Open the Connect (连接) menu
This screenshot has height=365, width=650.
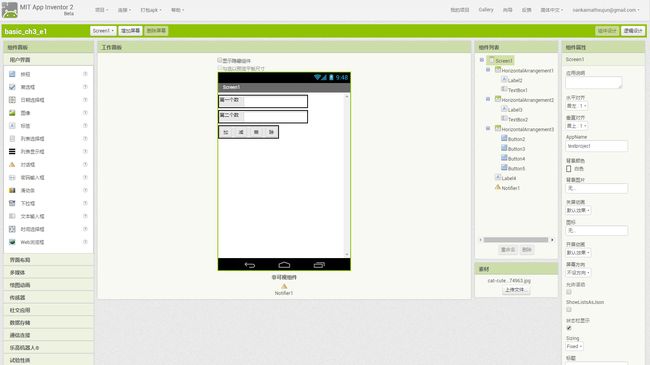click(x=124, y=10)
